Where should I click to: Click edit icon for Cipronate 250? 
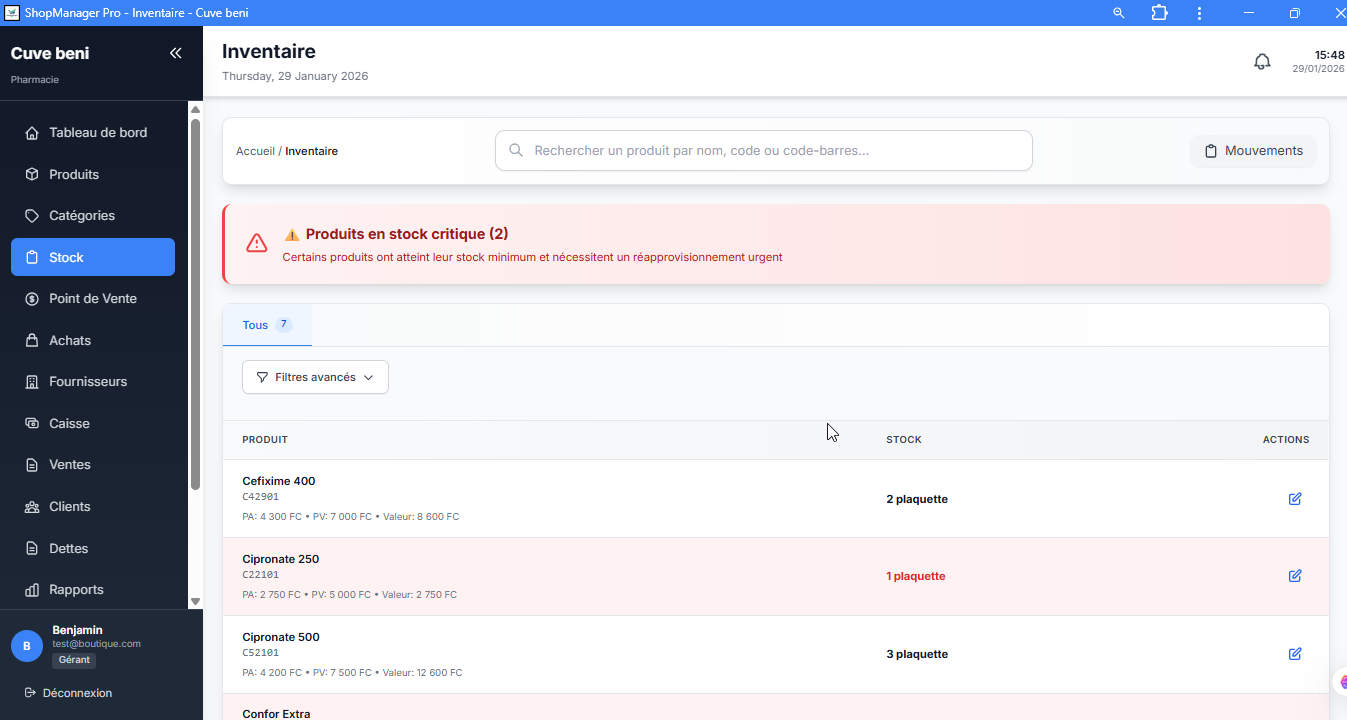(1295, 576)
